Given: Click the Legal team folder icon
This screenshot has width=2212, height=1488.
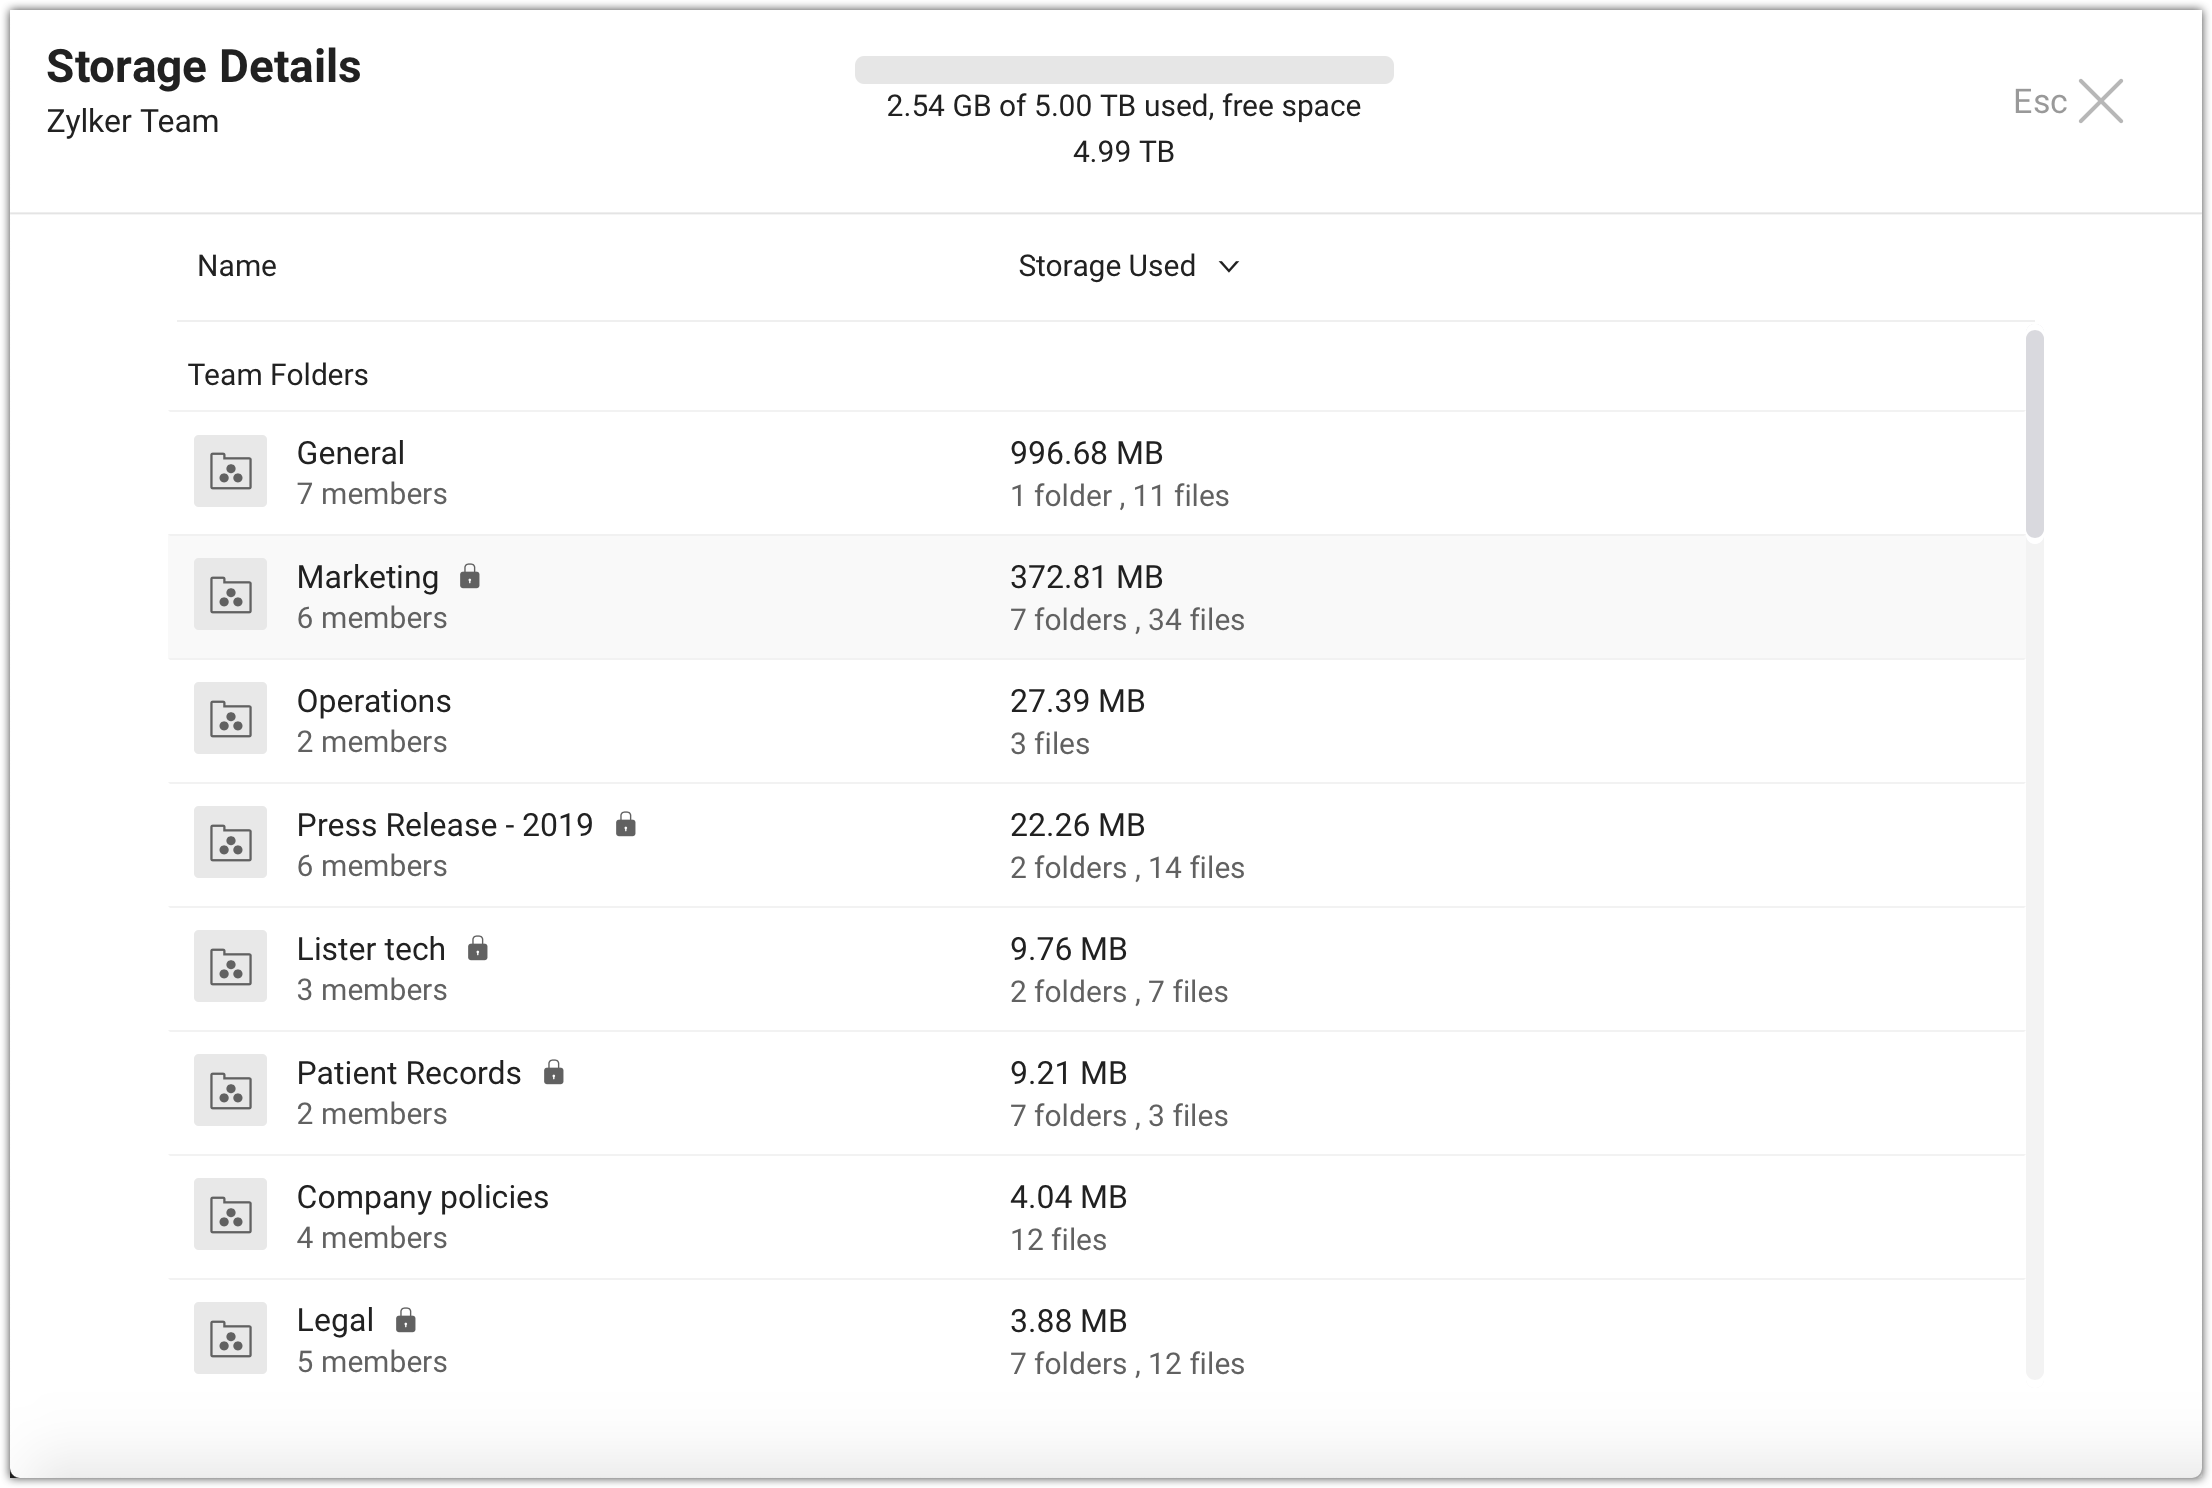Looking at the screenshot, I should click(x=230, y=1339).
